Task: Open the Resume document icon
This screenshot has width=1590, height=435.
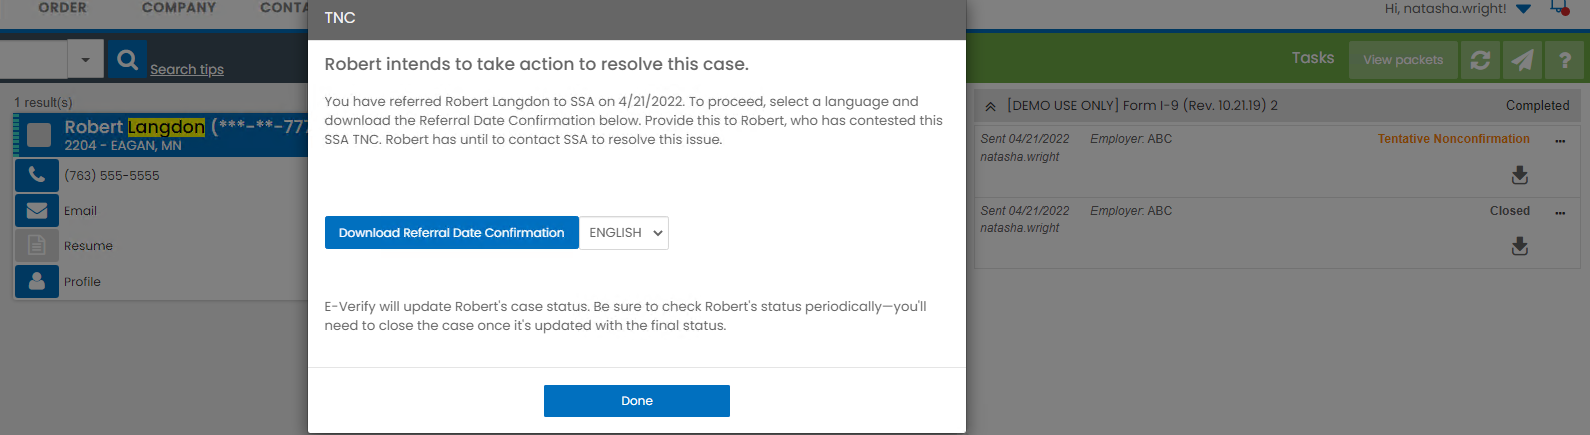Action: pyautogui.click(x=37, y=246)
